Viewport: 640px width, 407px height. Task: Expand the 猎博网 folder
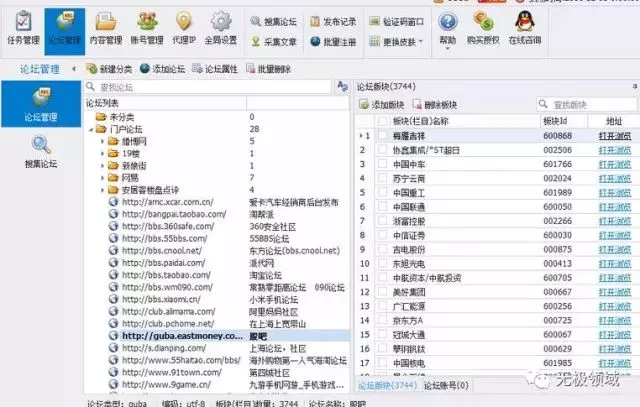(x=103, y=142)
